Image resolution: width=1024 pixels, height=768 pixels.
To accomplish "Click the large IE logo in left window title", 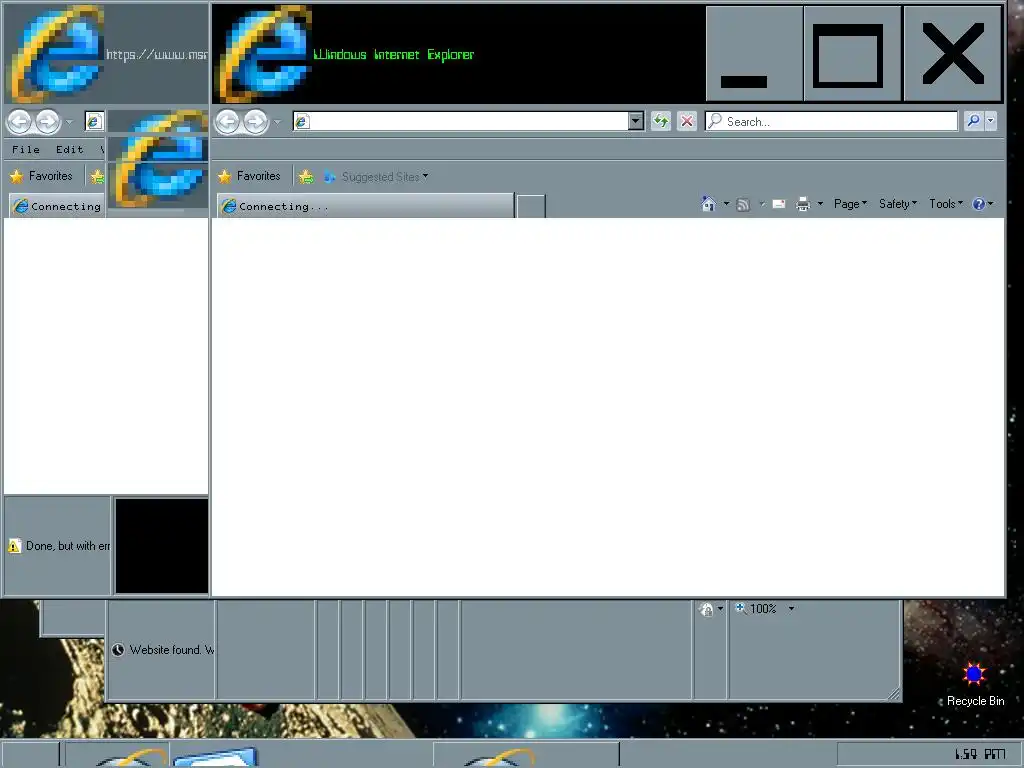I will (56, 54).
